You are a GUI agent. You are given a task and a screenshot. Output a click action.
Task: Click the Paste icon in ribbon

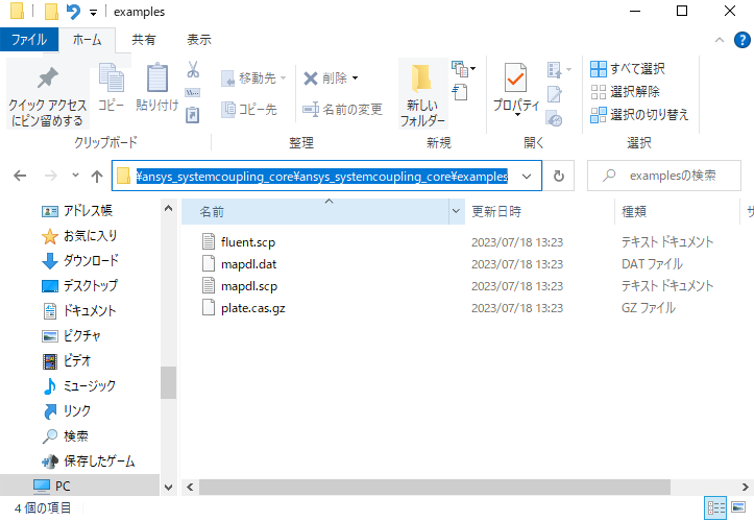(157, 79)
